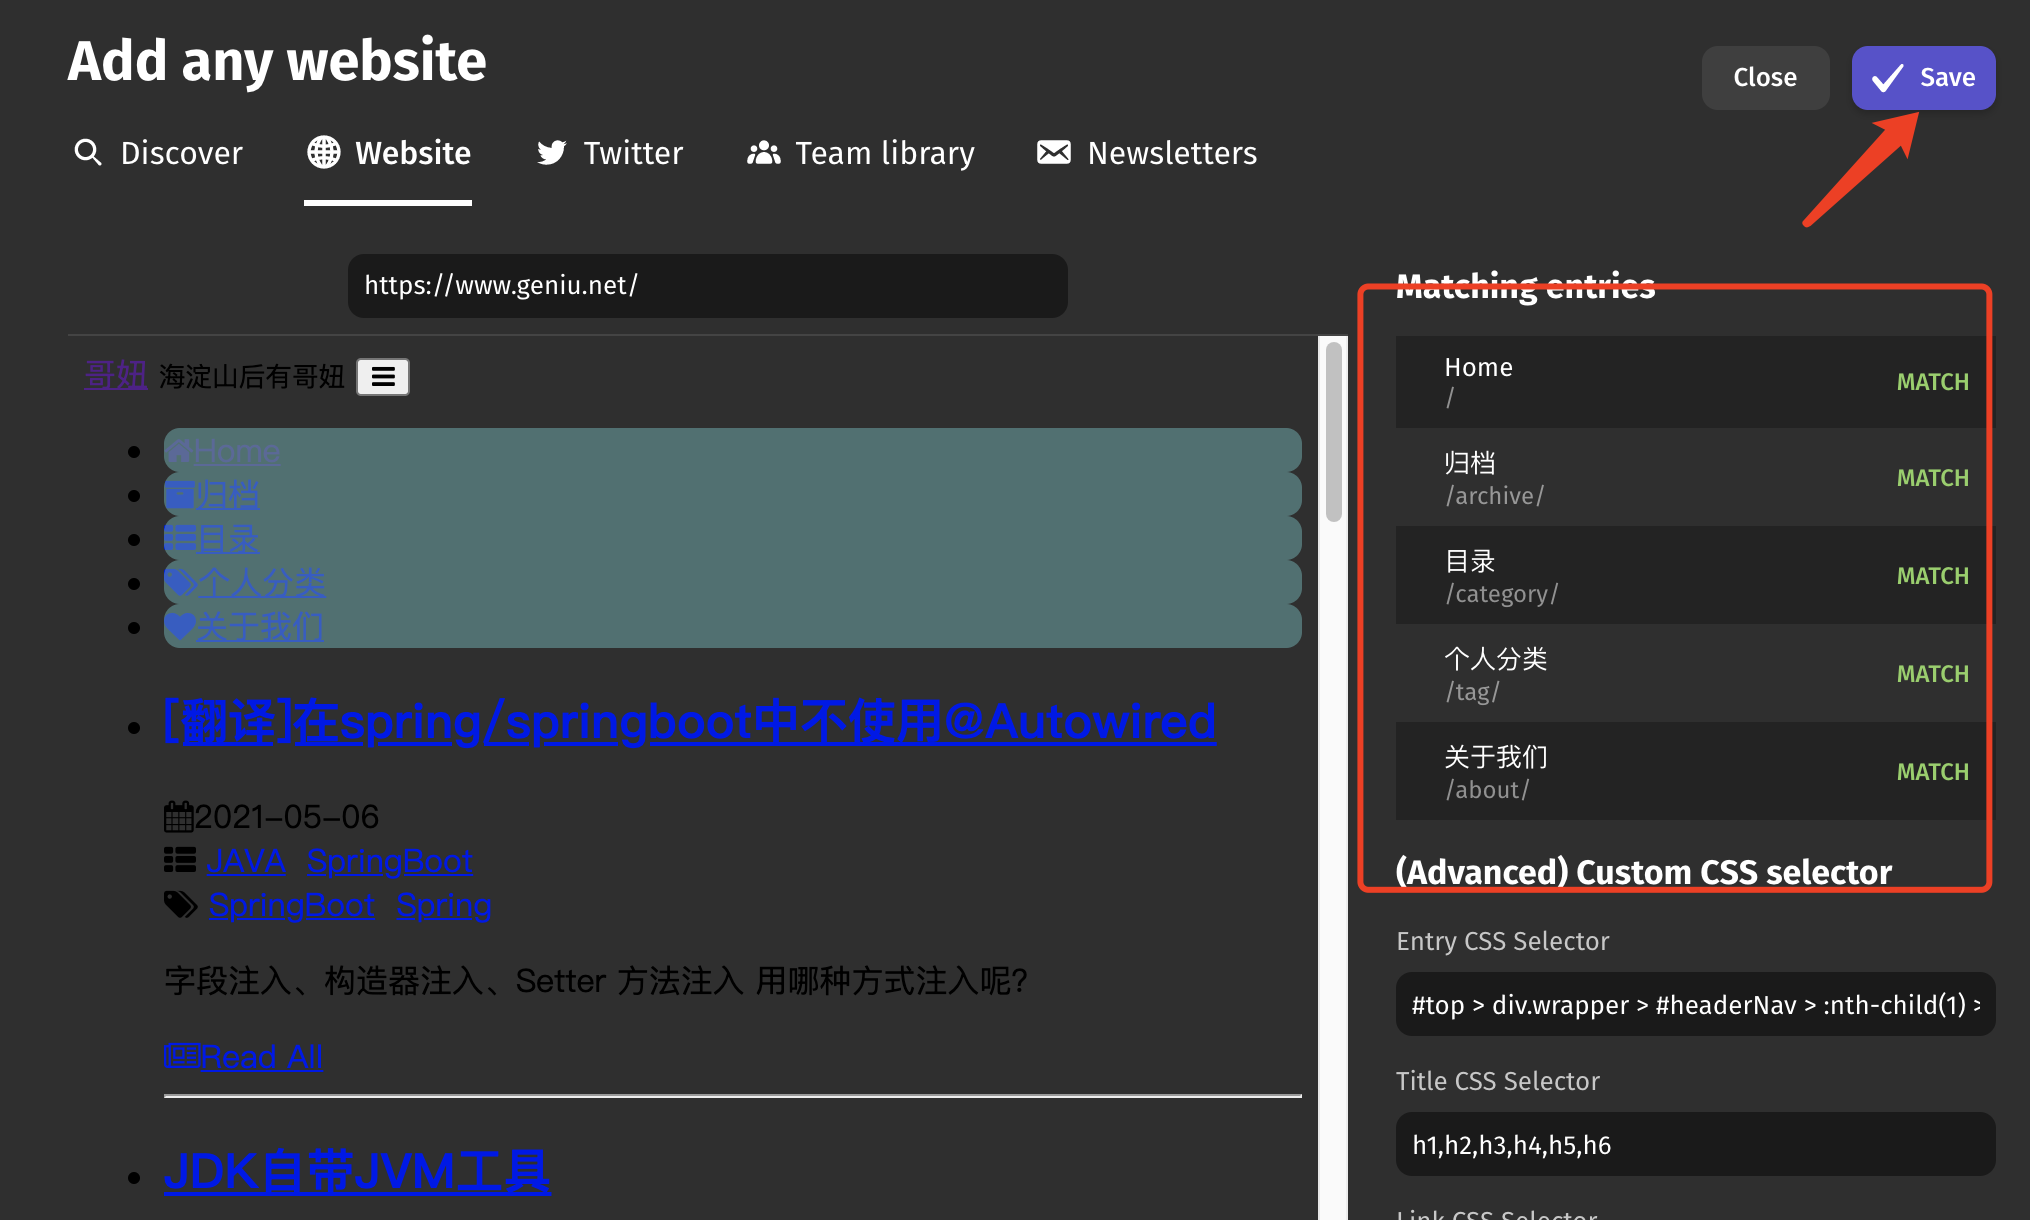Switch to the Discover tab
This screenshot has height=1220, width=2030.
click(160, 152)
